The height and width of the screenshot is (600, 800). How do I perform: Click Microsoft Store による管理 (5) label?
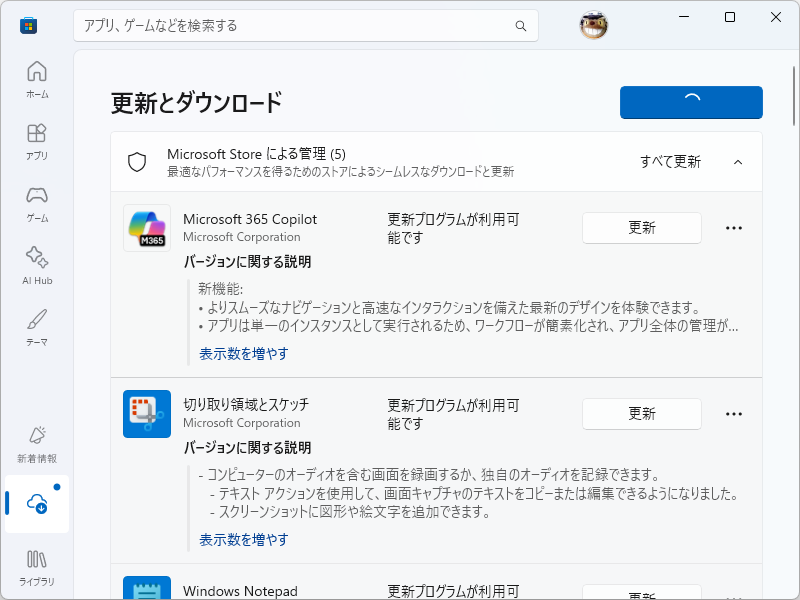(x=256, y=154)
